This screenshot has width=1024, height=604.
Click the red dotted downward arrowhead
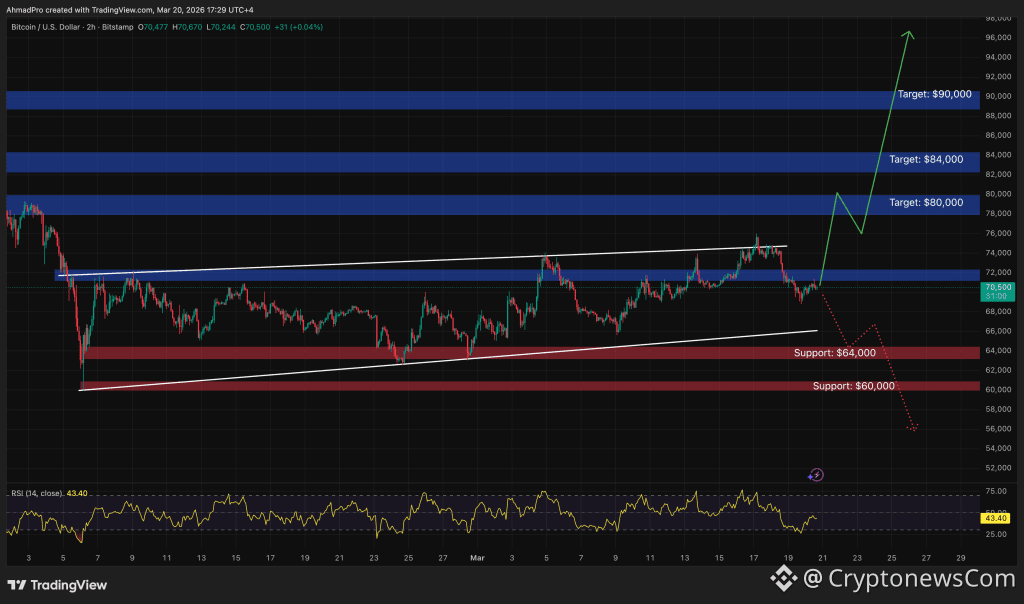[x=914, y=429]
